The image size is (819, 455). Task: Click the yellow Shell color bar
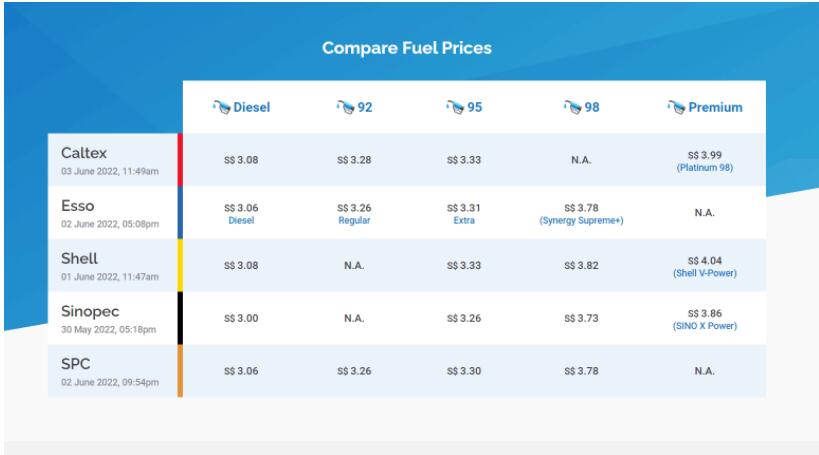pos(180,265)
